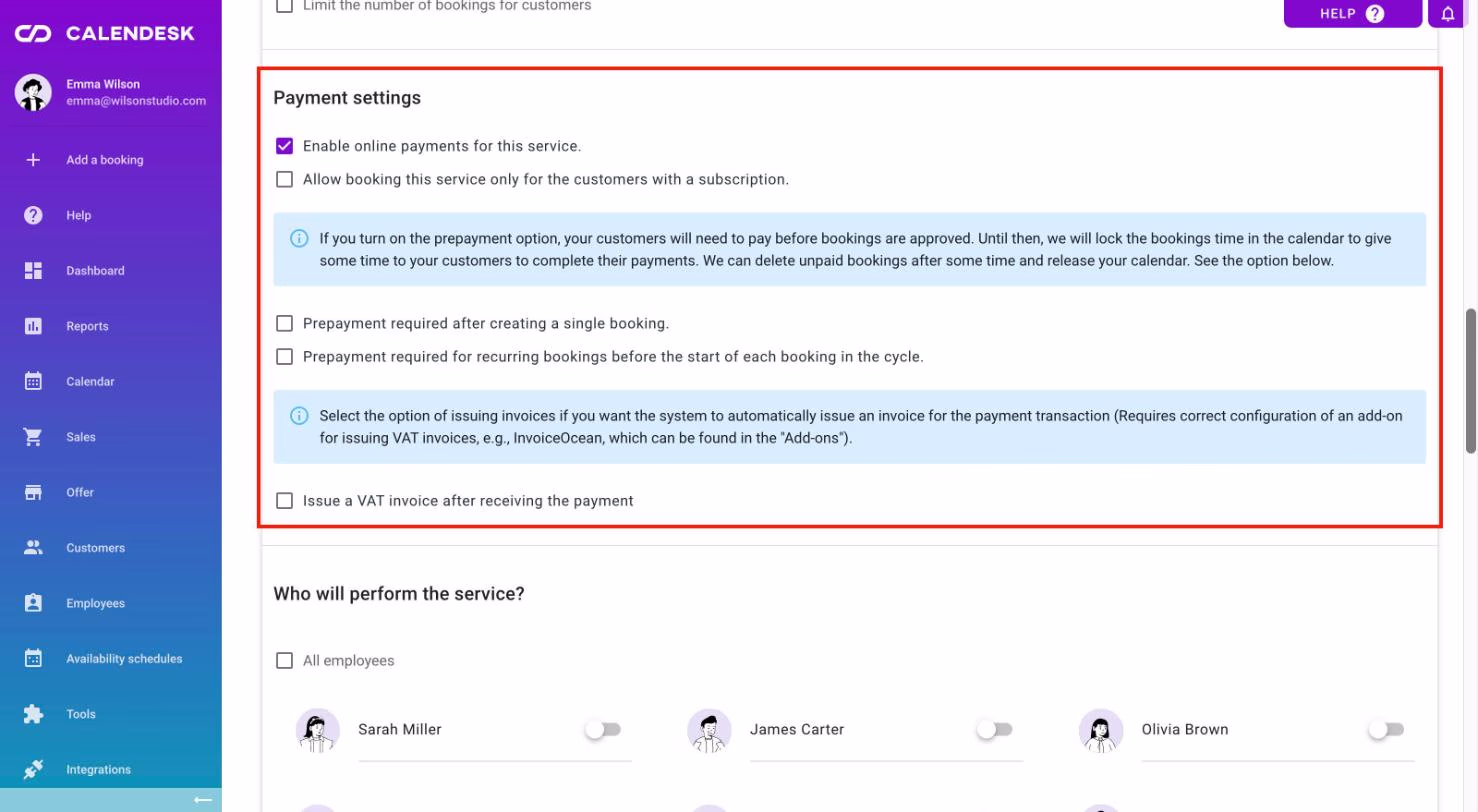Viewport: 1478px width, 812px height.
Task: Open the Tools puzzle-piece icon
Action: click(33, 714)
